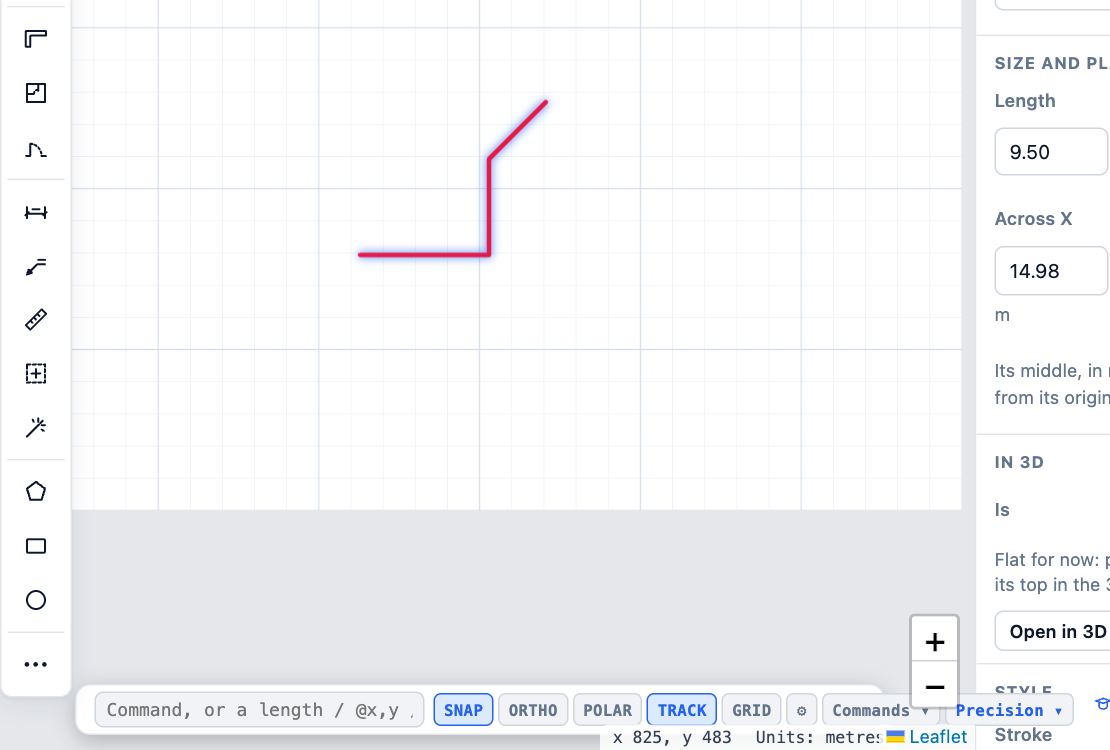Image resolution: width=1110 pixels, height=750 pixels.
Task: Select the dashed box plus tool
Action: tap(35, 373)
